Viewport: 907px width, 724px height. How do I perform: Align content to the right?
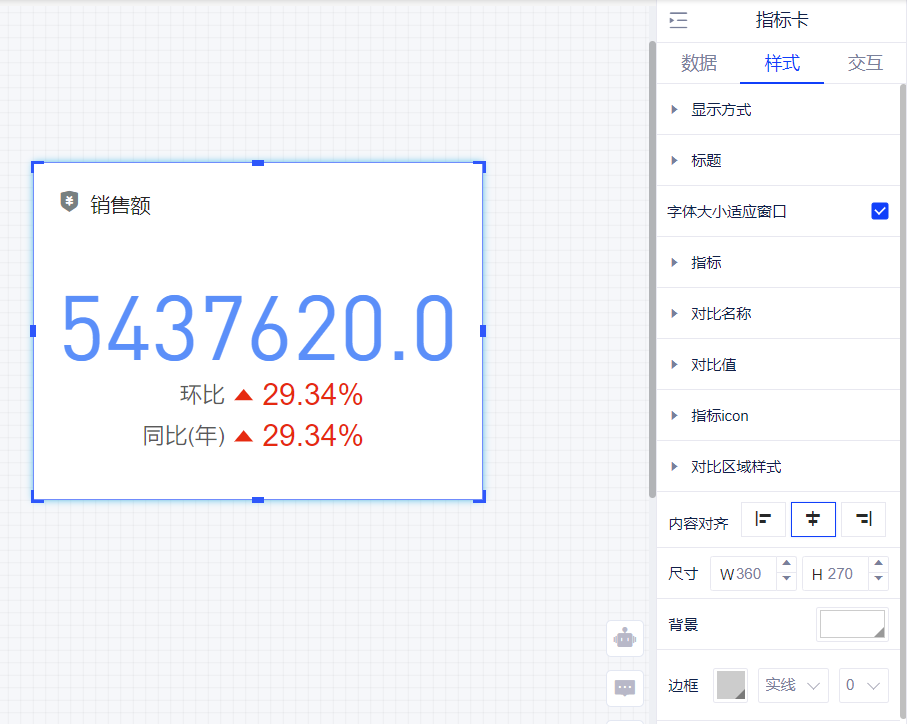863,519
